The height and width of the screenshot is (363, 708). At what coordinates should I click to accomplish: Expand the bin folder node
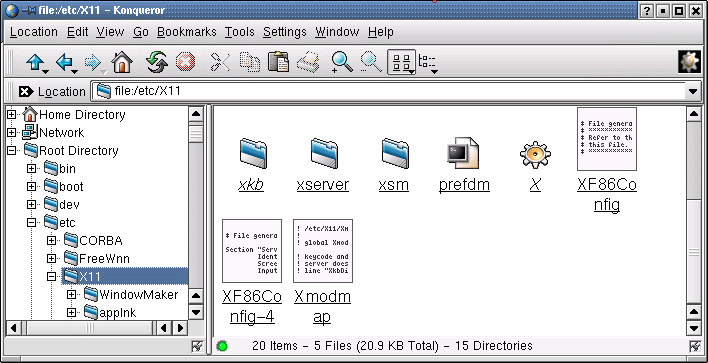(x=31, y=169)
